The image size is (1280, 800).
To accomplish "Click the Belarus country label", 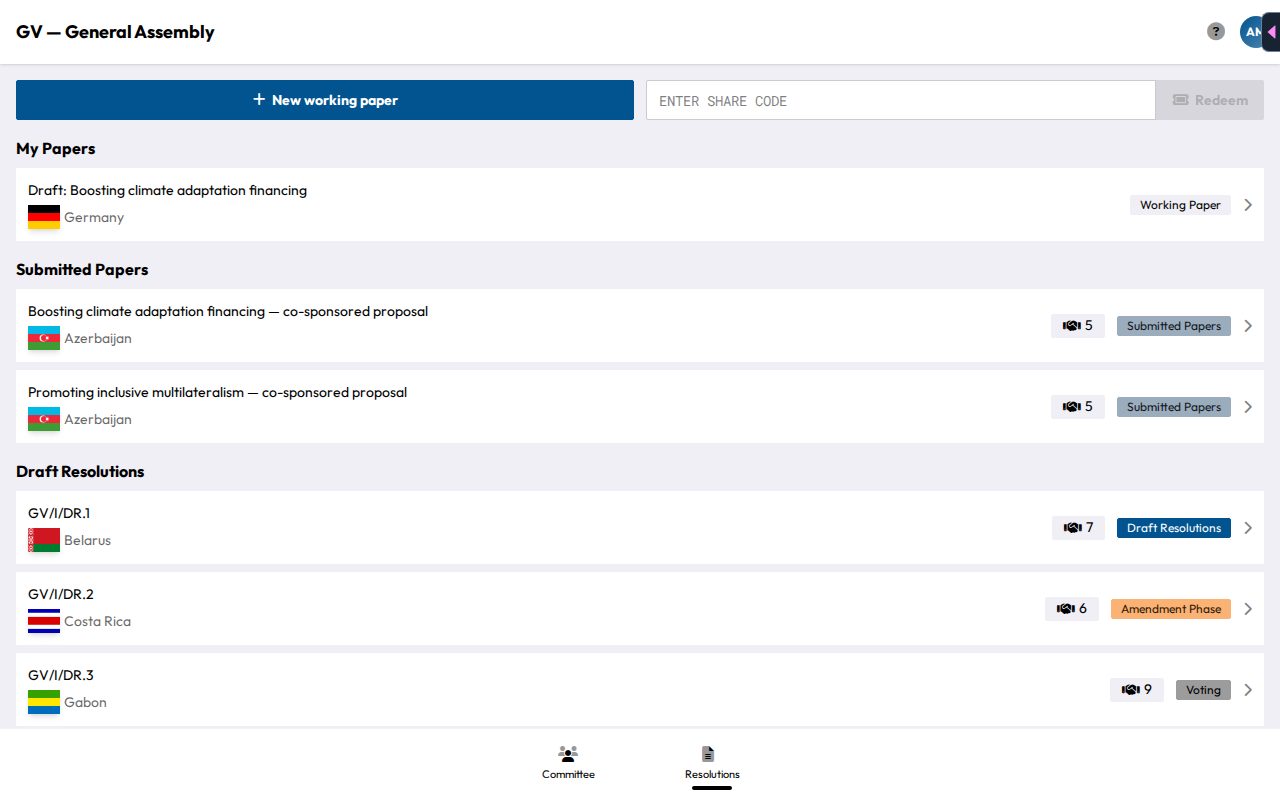I will point(87,540).
